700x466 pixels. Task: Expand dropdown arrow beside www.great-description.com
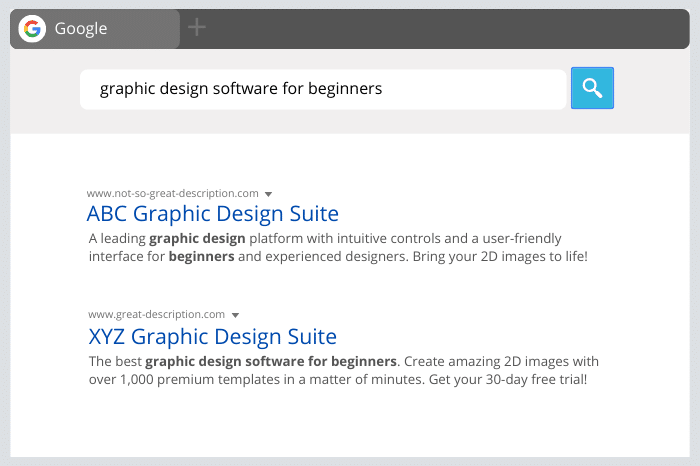[x=235, y=315]
